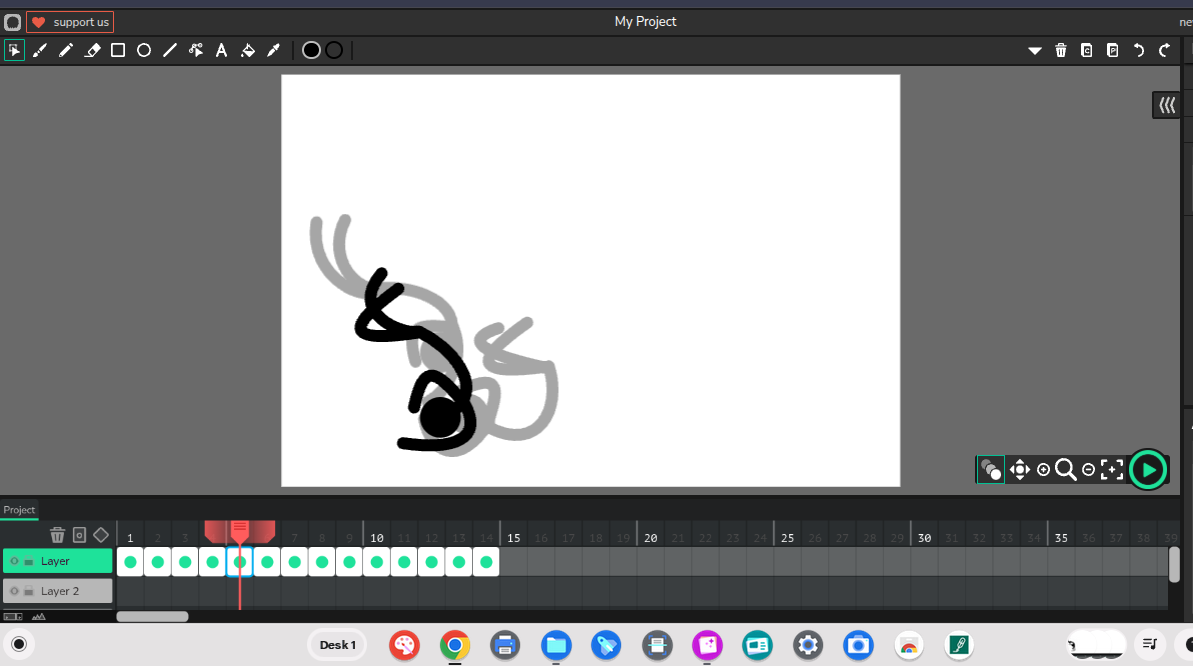Select the Ellipse shape tool
This screenshot has height=666, width=1193.
point(144,50)
